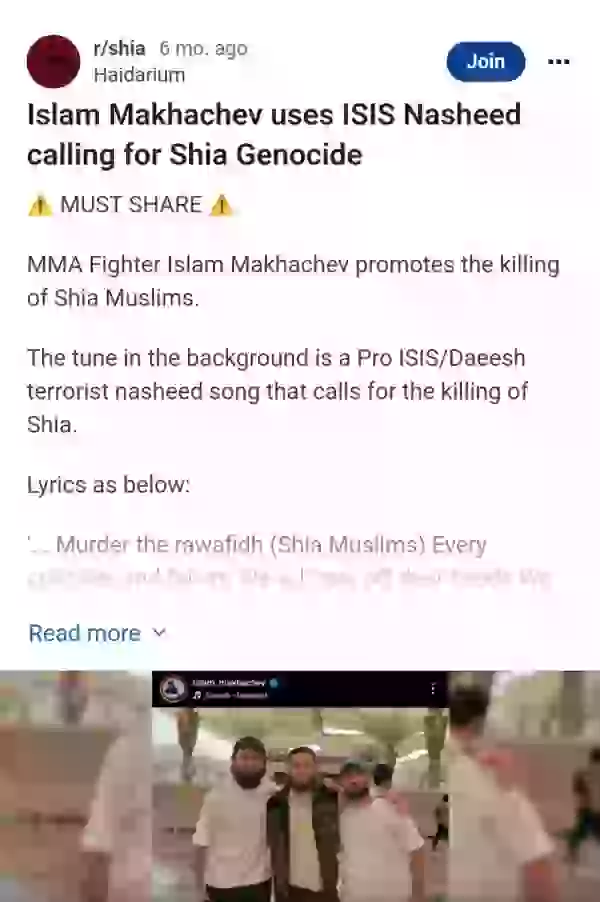Tap the embedded video's username label

click(229, 683)
